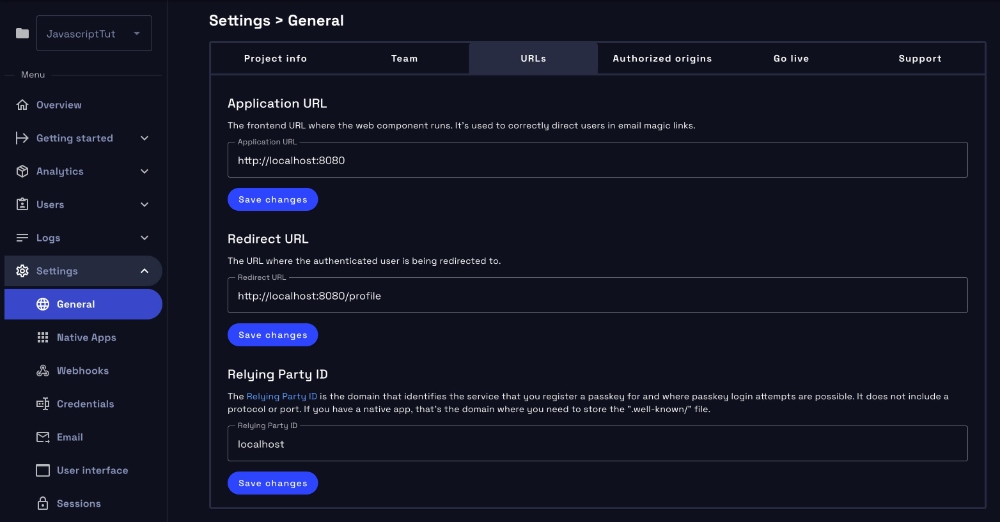
Task: Click the Webhooks icon in sidebar
Action: (x=42, y=371)
